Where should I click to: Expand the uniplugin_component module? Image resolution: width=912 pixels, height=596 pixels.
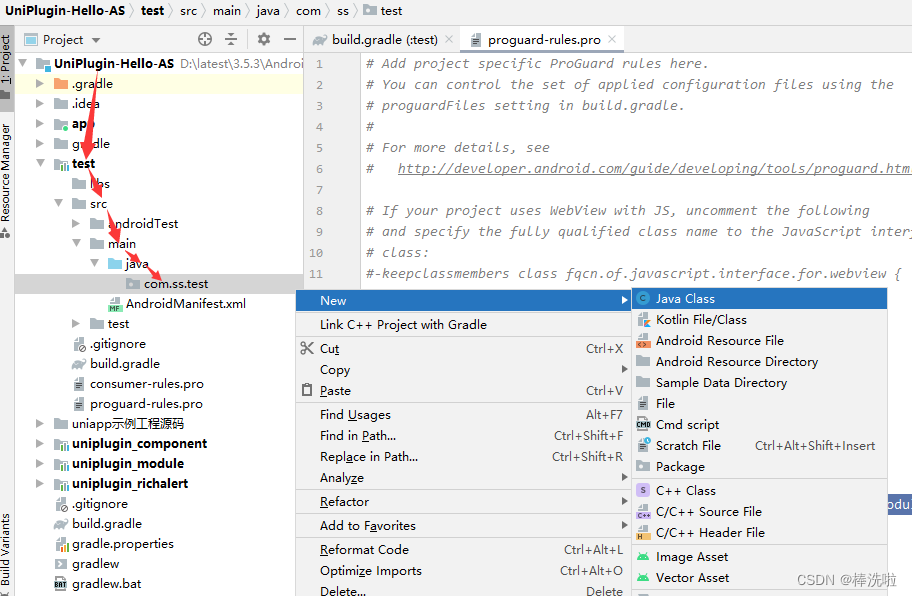41,444
